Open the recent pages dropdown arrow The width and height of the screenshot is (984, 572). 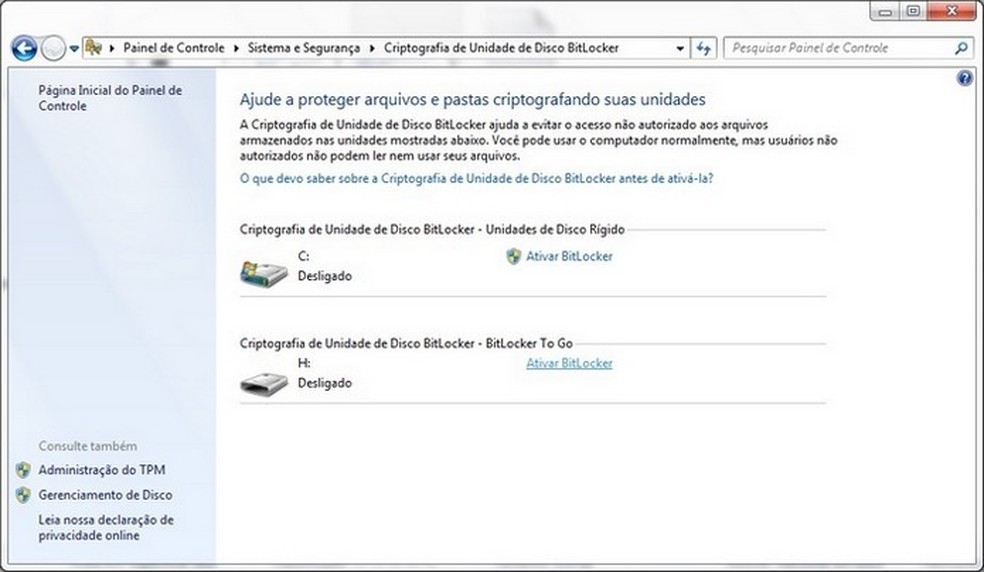pos(74,48)
